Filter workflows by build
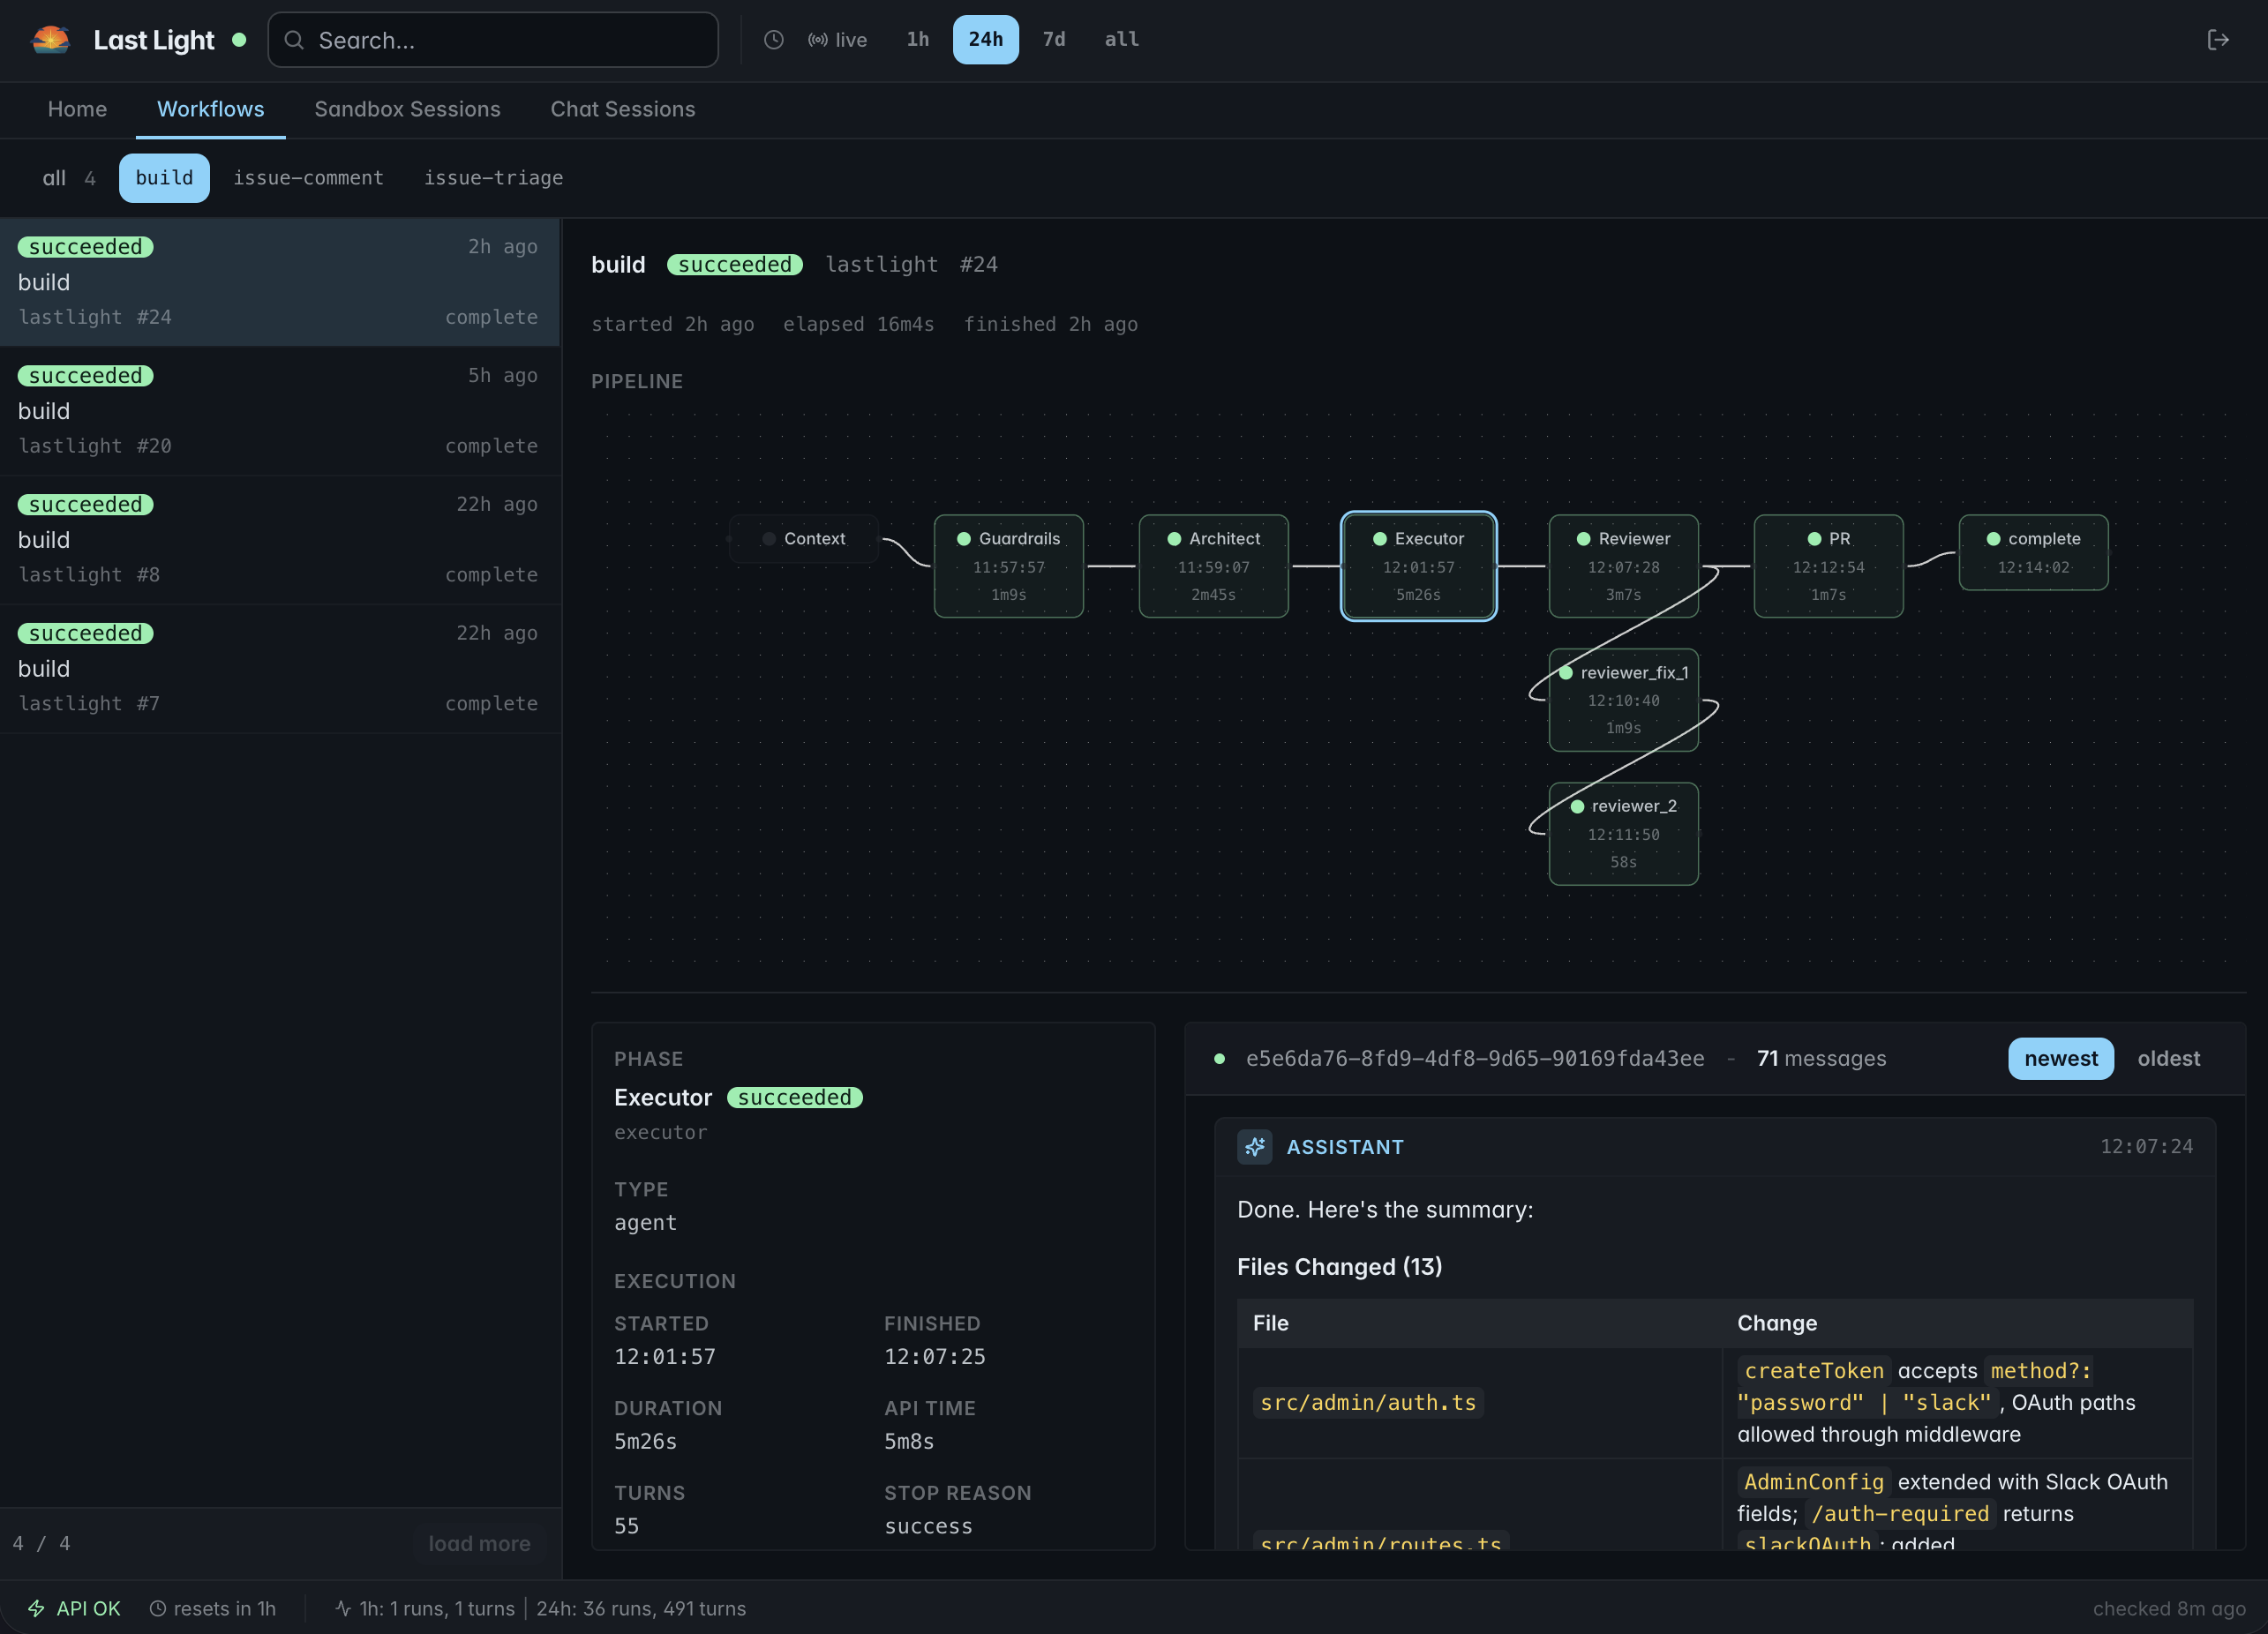The image size is (2268, 1634). (164, 178)
